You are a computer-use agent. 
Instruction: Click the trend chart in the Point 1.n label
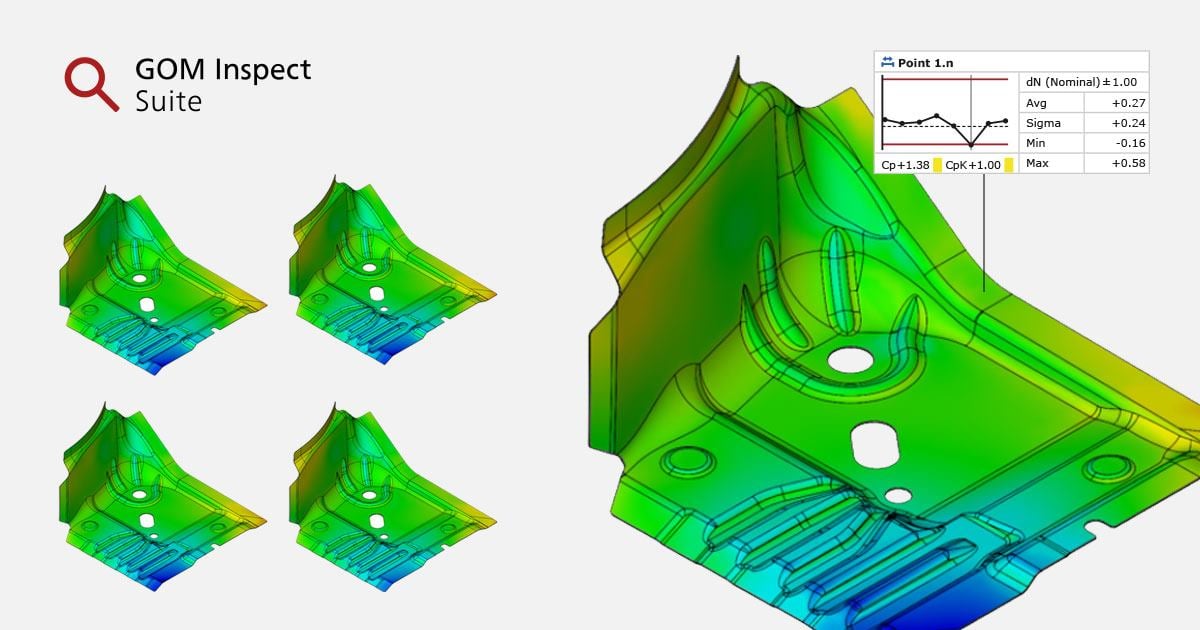coord(946,114)
